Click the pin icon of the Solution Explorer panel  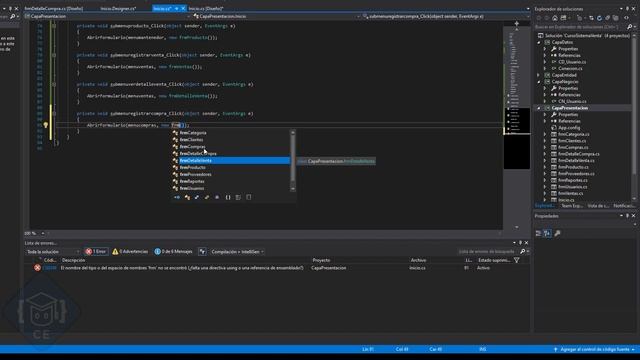coord(627,9)
